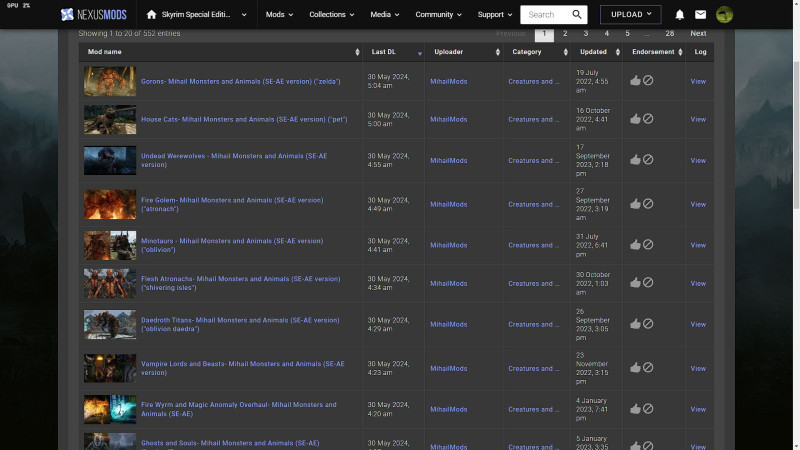Abstain from endorsing the Gorons mod

(648, 80)
